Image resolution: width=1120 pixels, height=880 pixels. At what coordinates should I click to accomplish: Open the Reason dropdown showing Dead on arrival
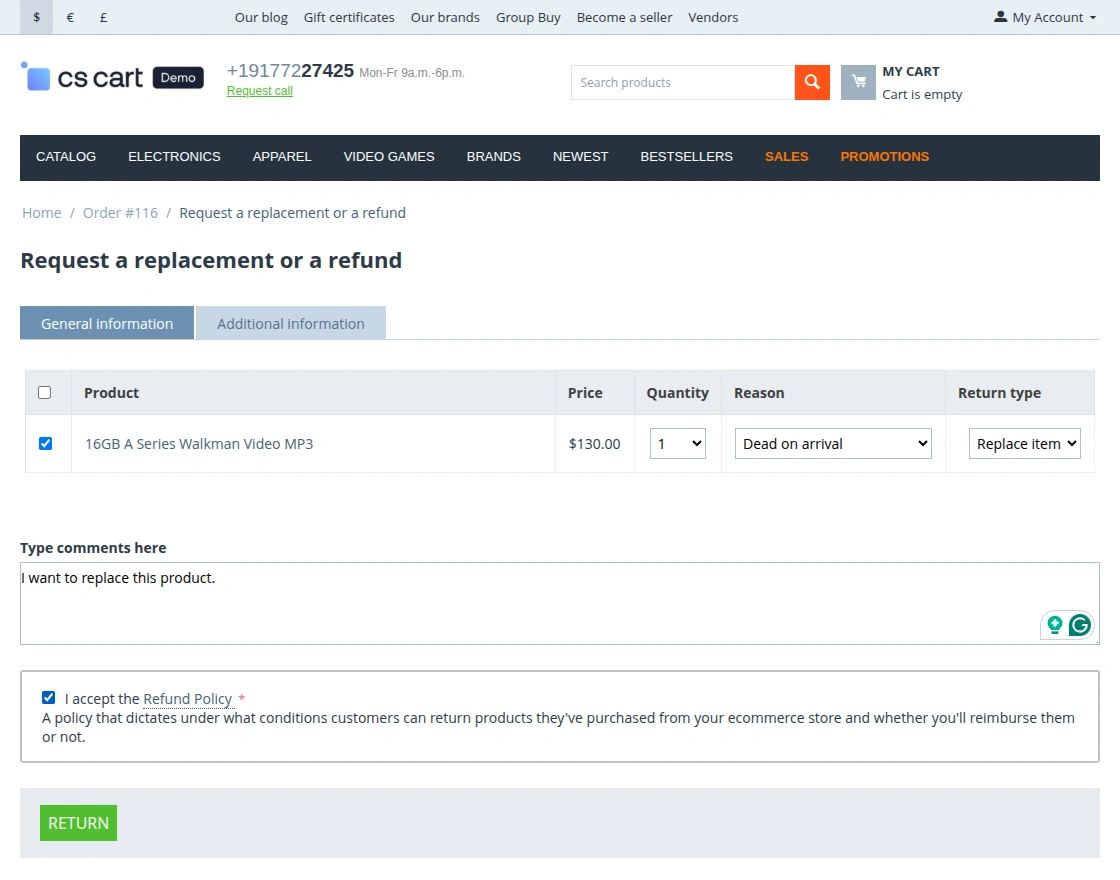833,444
